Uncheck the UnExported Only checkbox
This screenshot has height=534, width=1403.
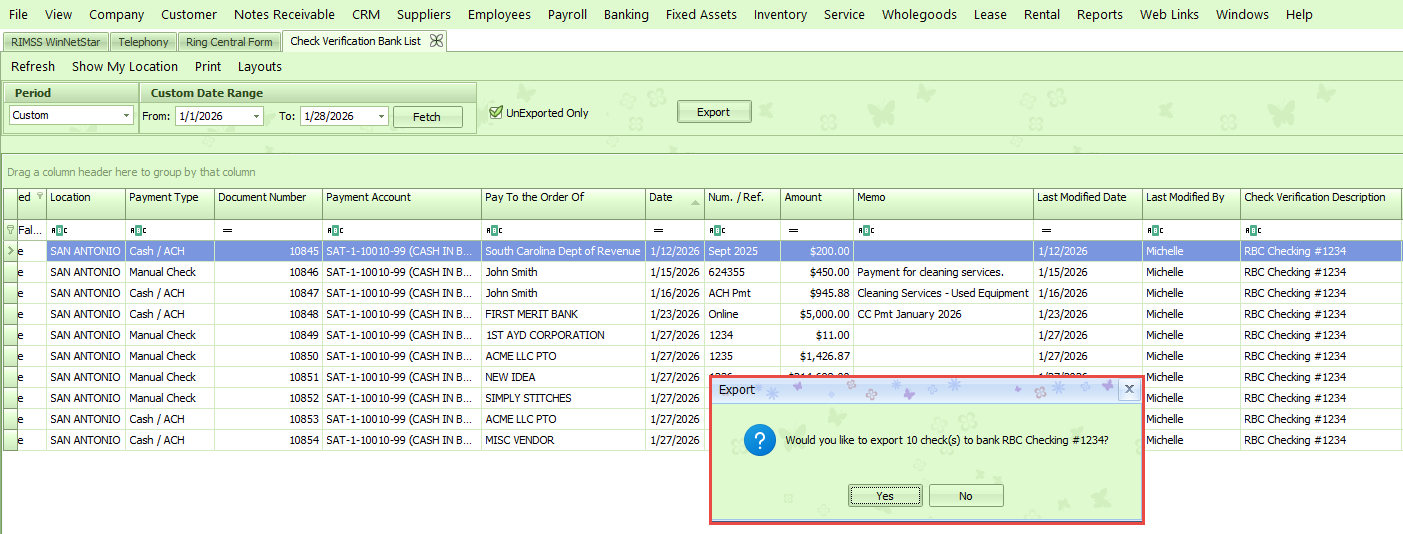496,113
